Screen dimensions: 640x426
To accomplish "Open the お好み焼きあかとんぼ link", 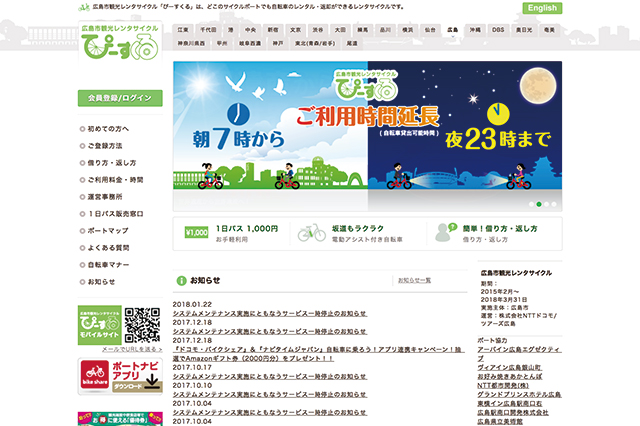I will click(x=510, y=377).
